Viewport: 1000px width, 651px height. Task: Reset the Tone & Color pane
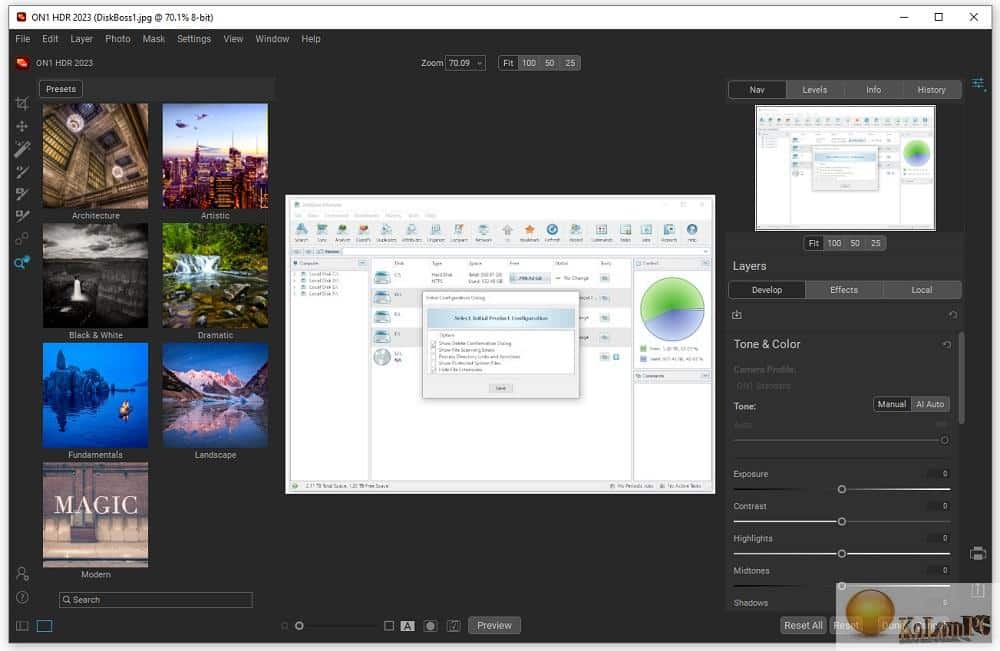tap(946, 344)
